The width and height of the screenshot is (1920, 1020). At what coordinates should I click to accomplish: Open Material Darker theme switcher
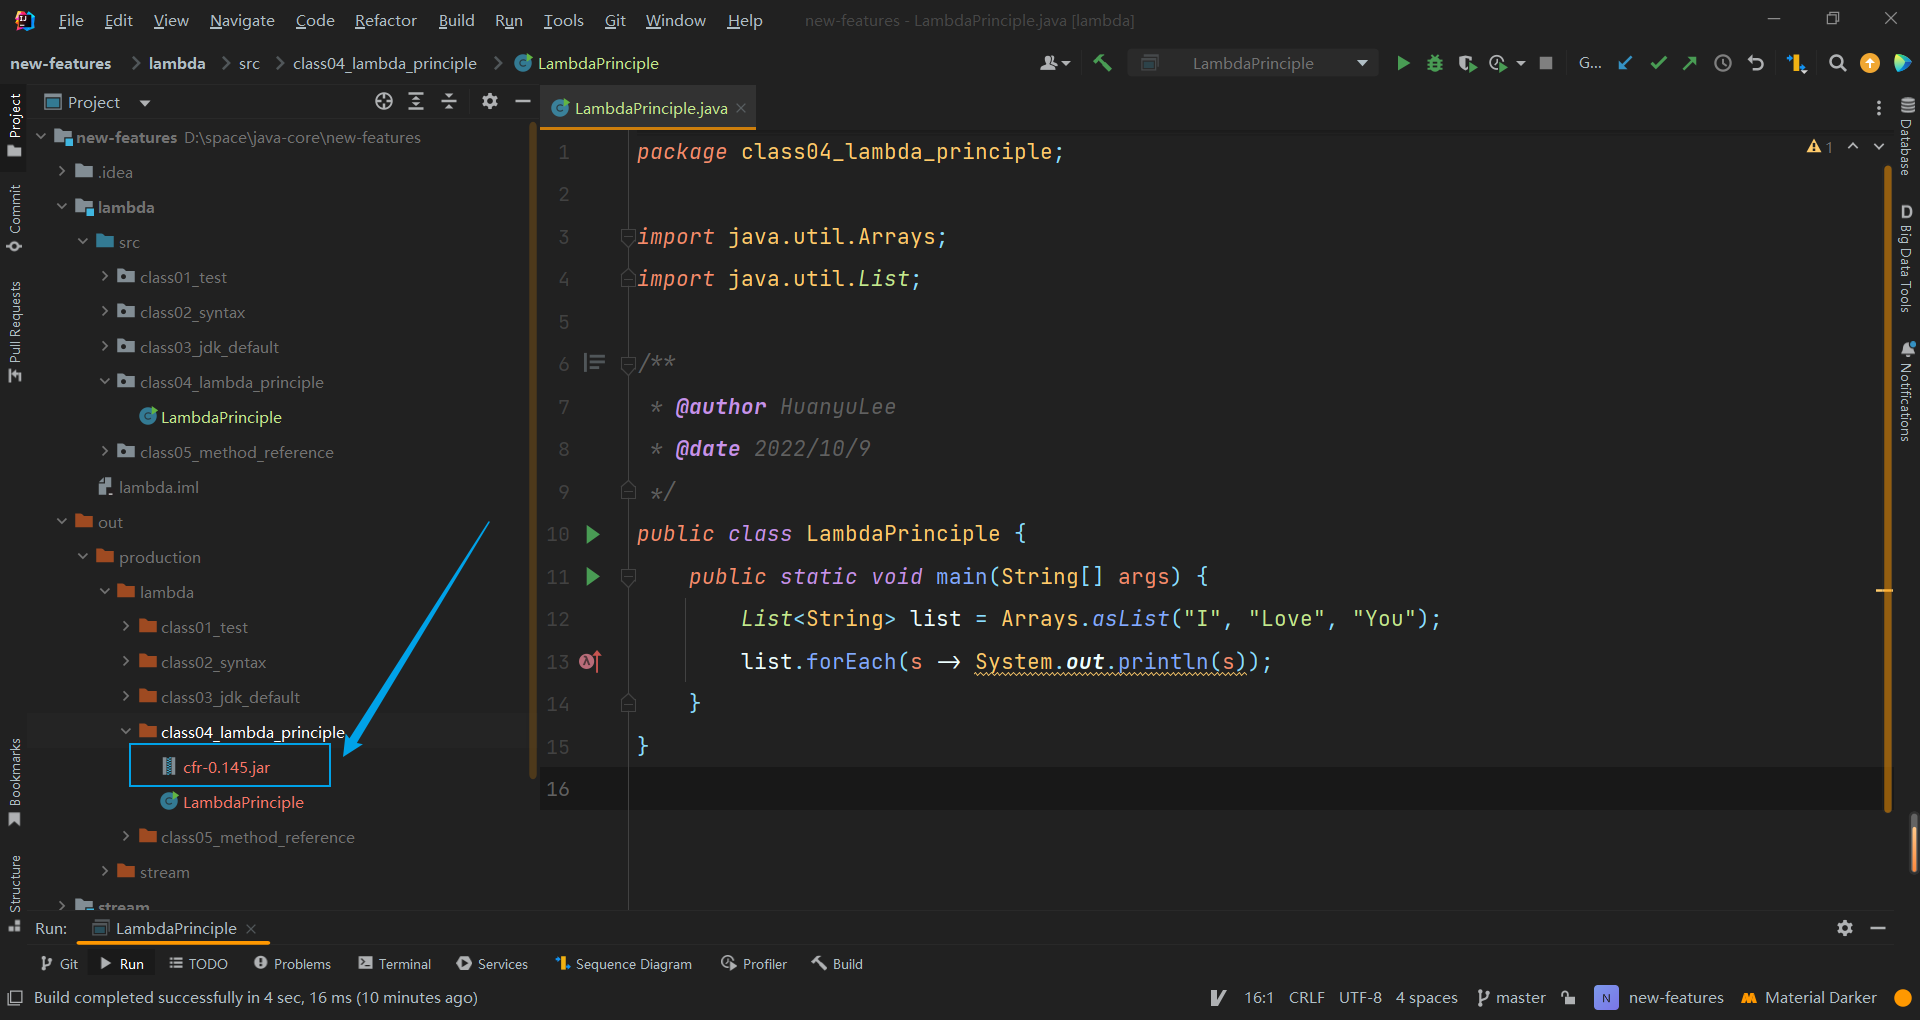tap(1809, 997)
